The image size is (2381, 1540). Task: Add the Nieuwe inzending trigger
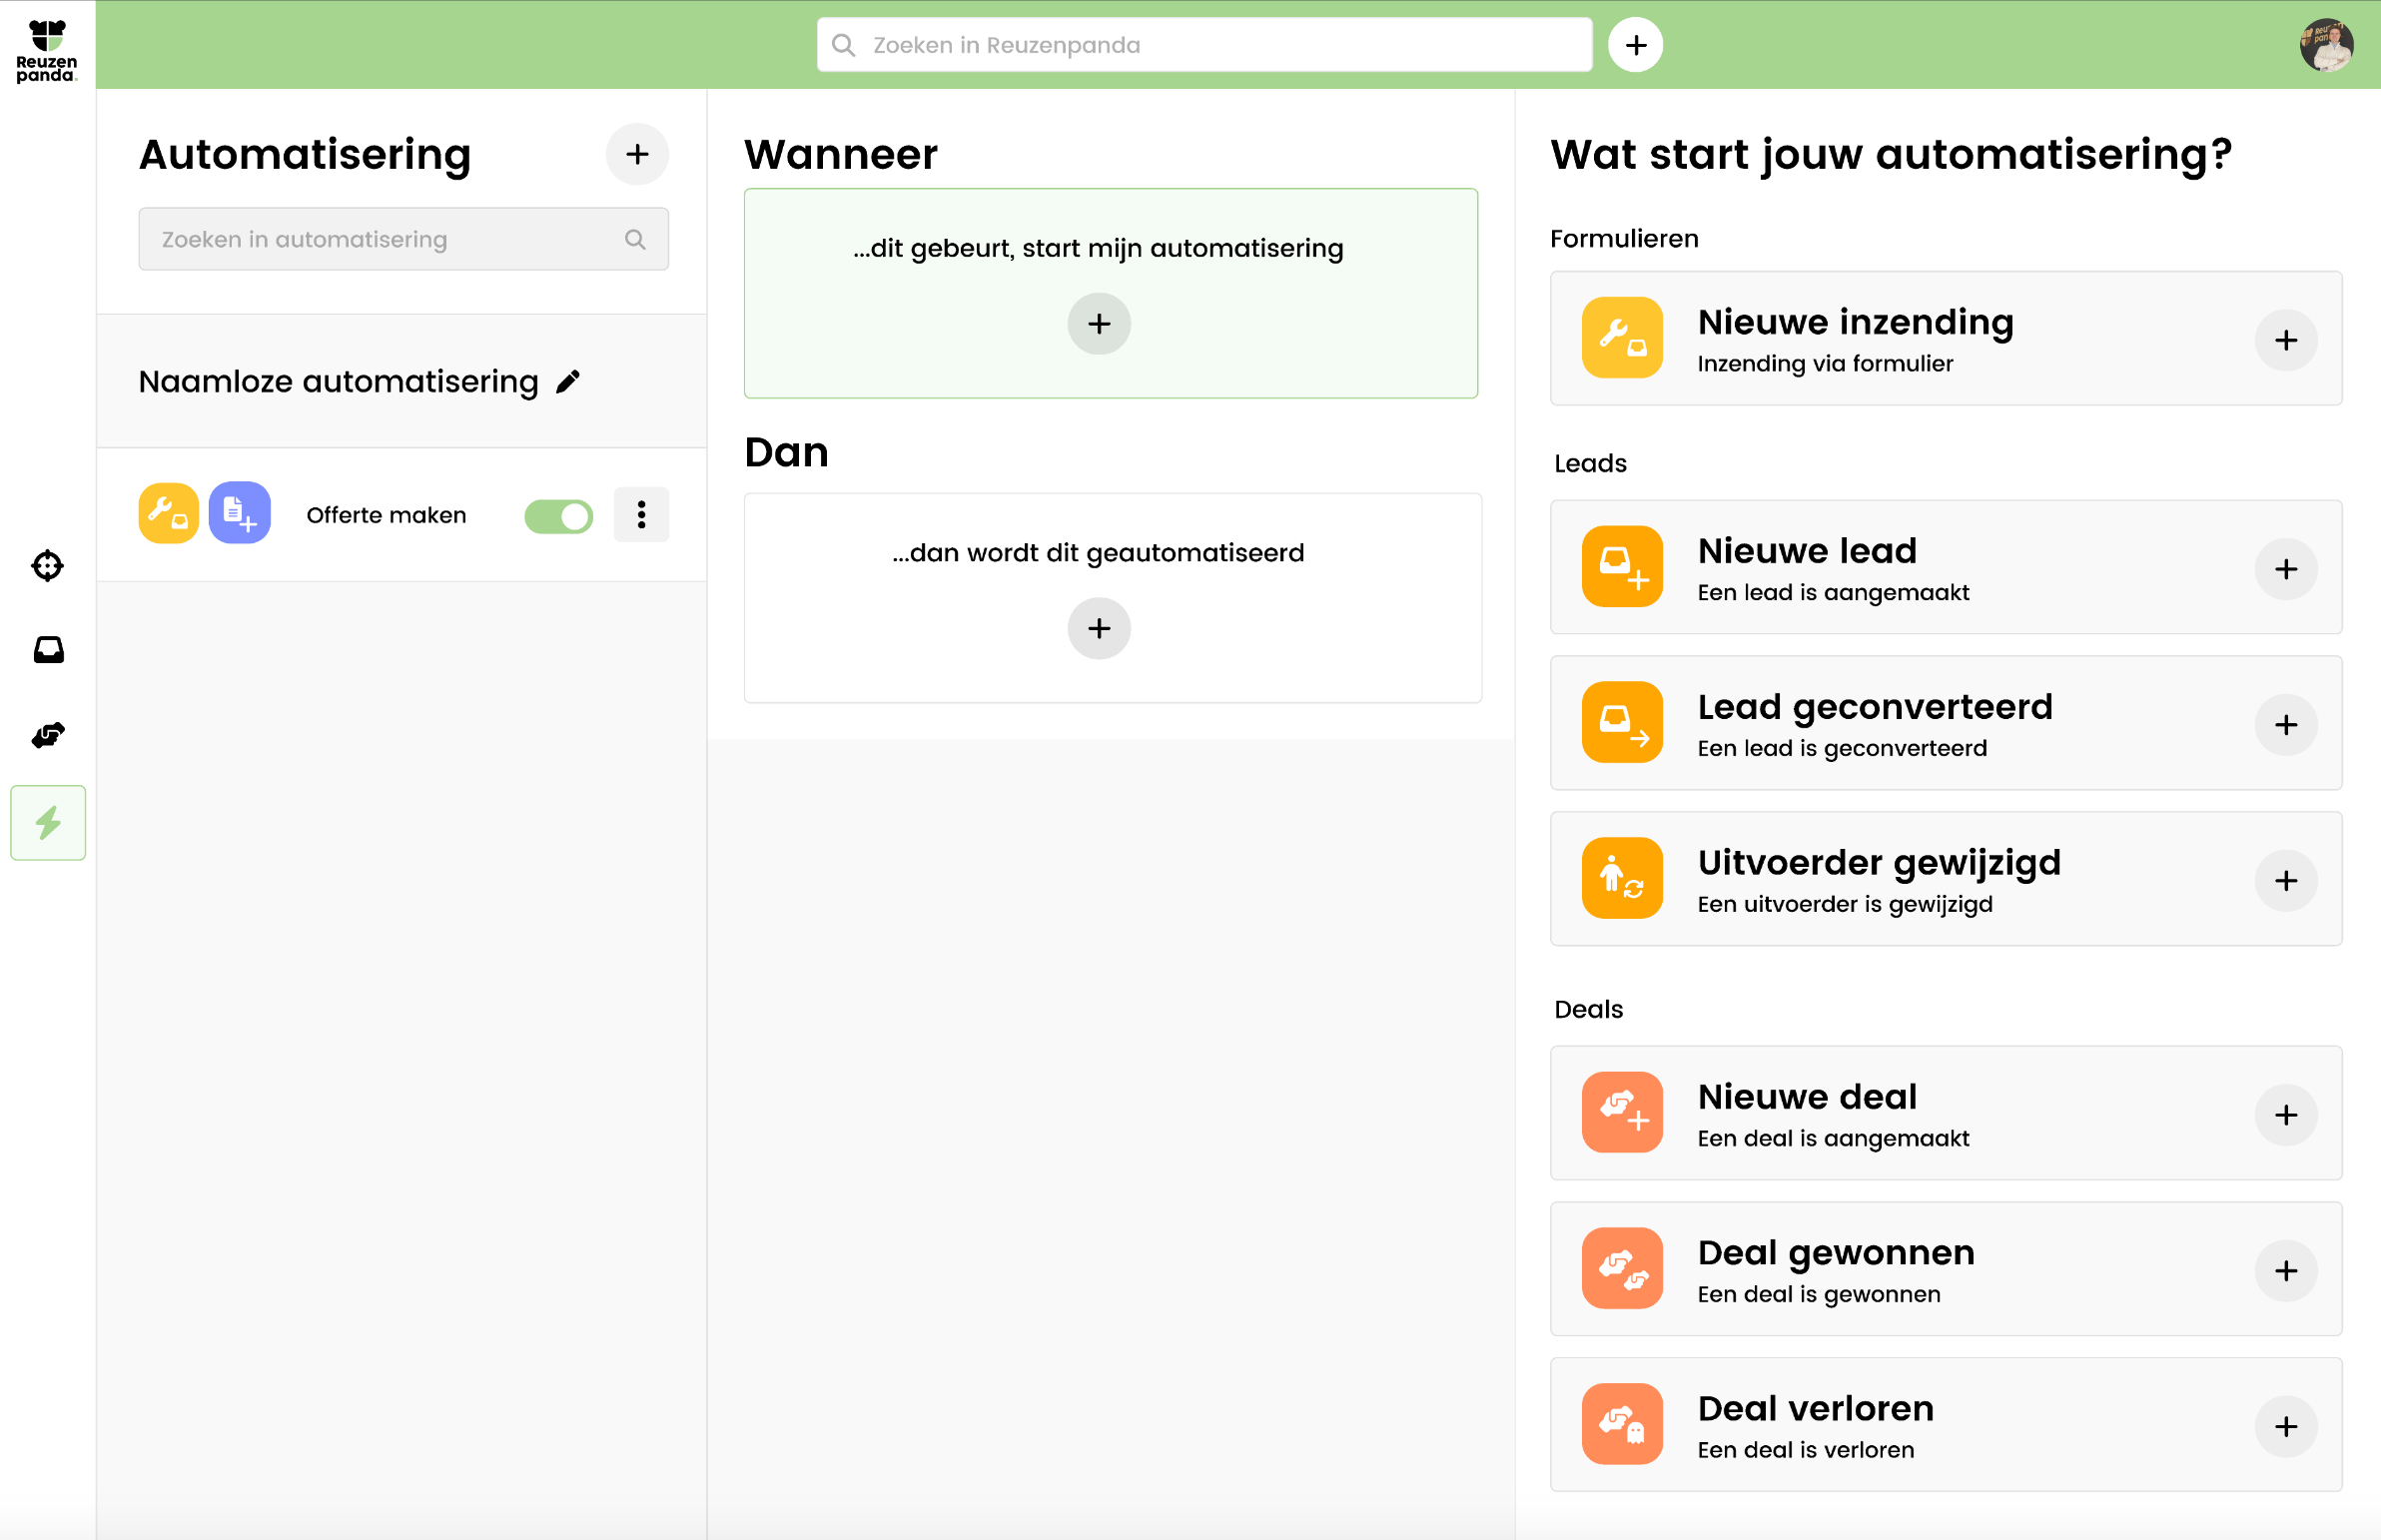pyautogui.click(x=2285, y=340)
